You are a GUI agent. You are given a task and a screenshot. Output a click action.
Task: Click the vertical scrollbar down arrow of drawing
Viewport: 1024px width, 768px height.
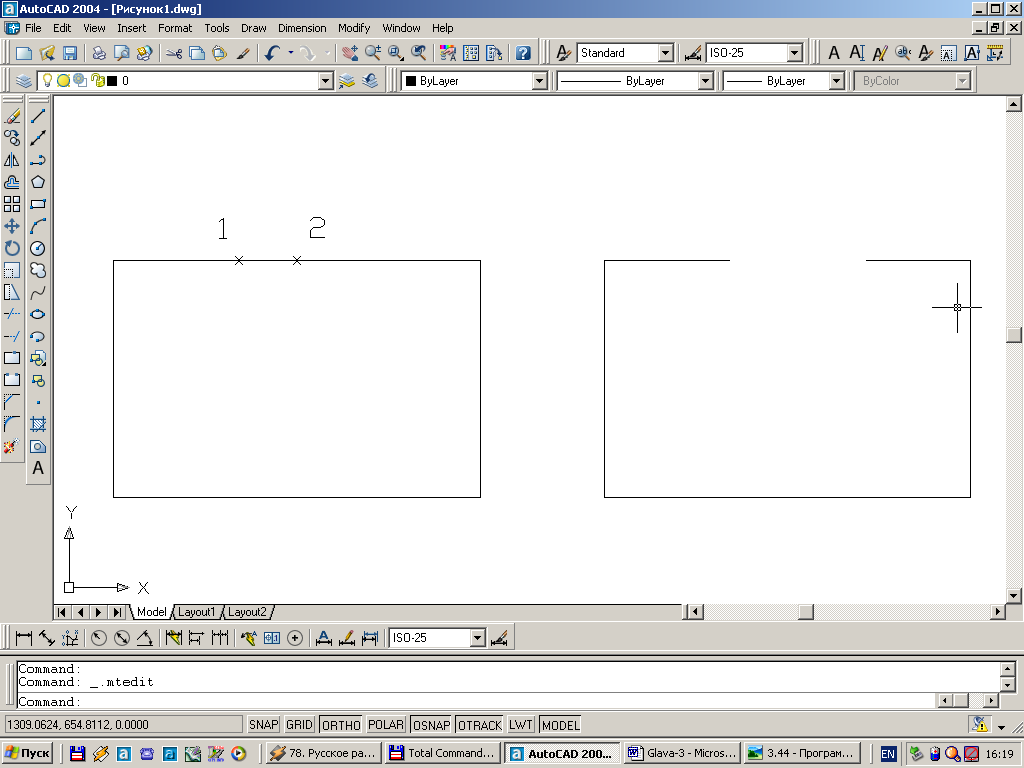(x=1014, y=596)
